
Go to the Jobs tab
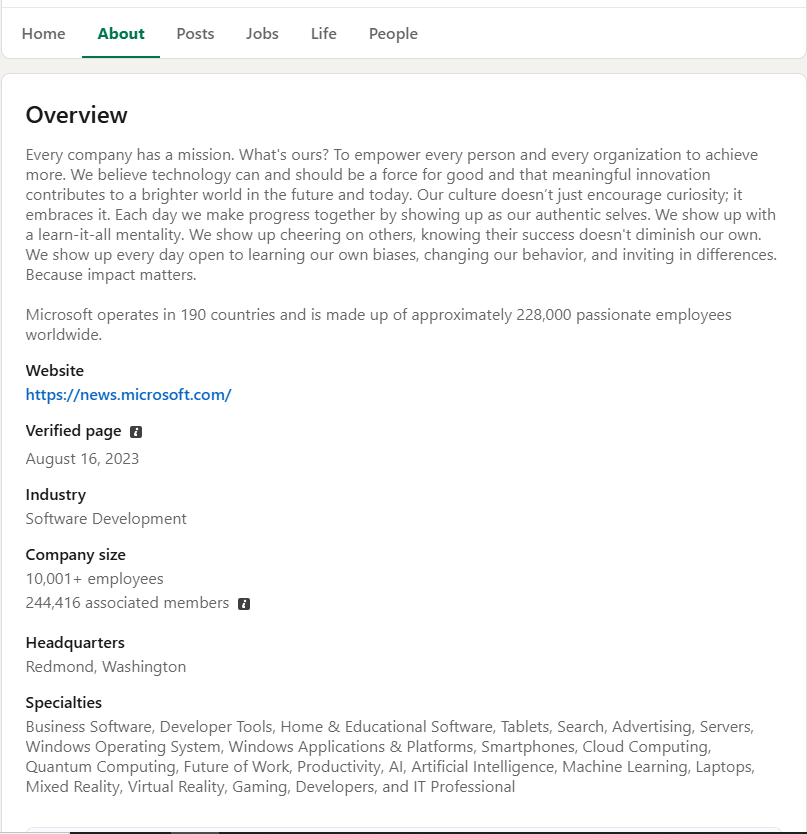[x=262, y=34]
